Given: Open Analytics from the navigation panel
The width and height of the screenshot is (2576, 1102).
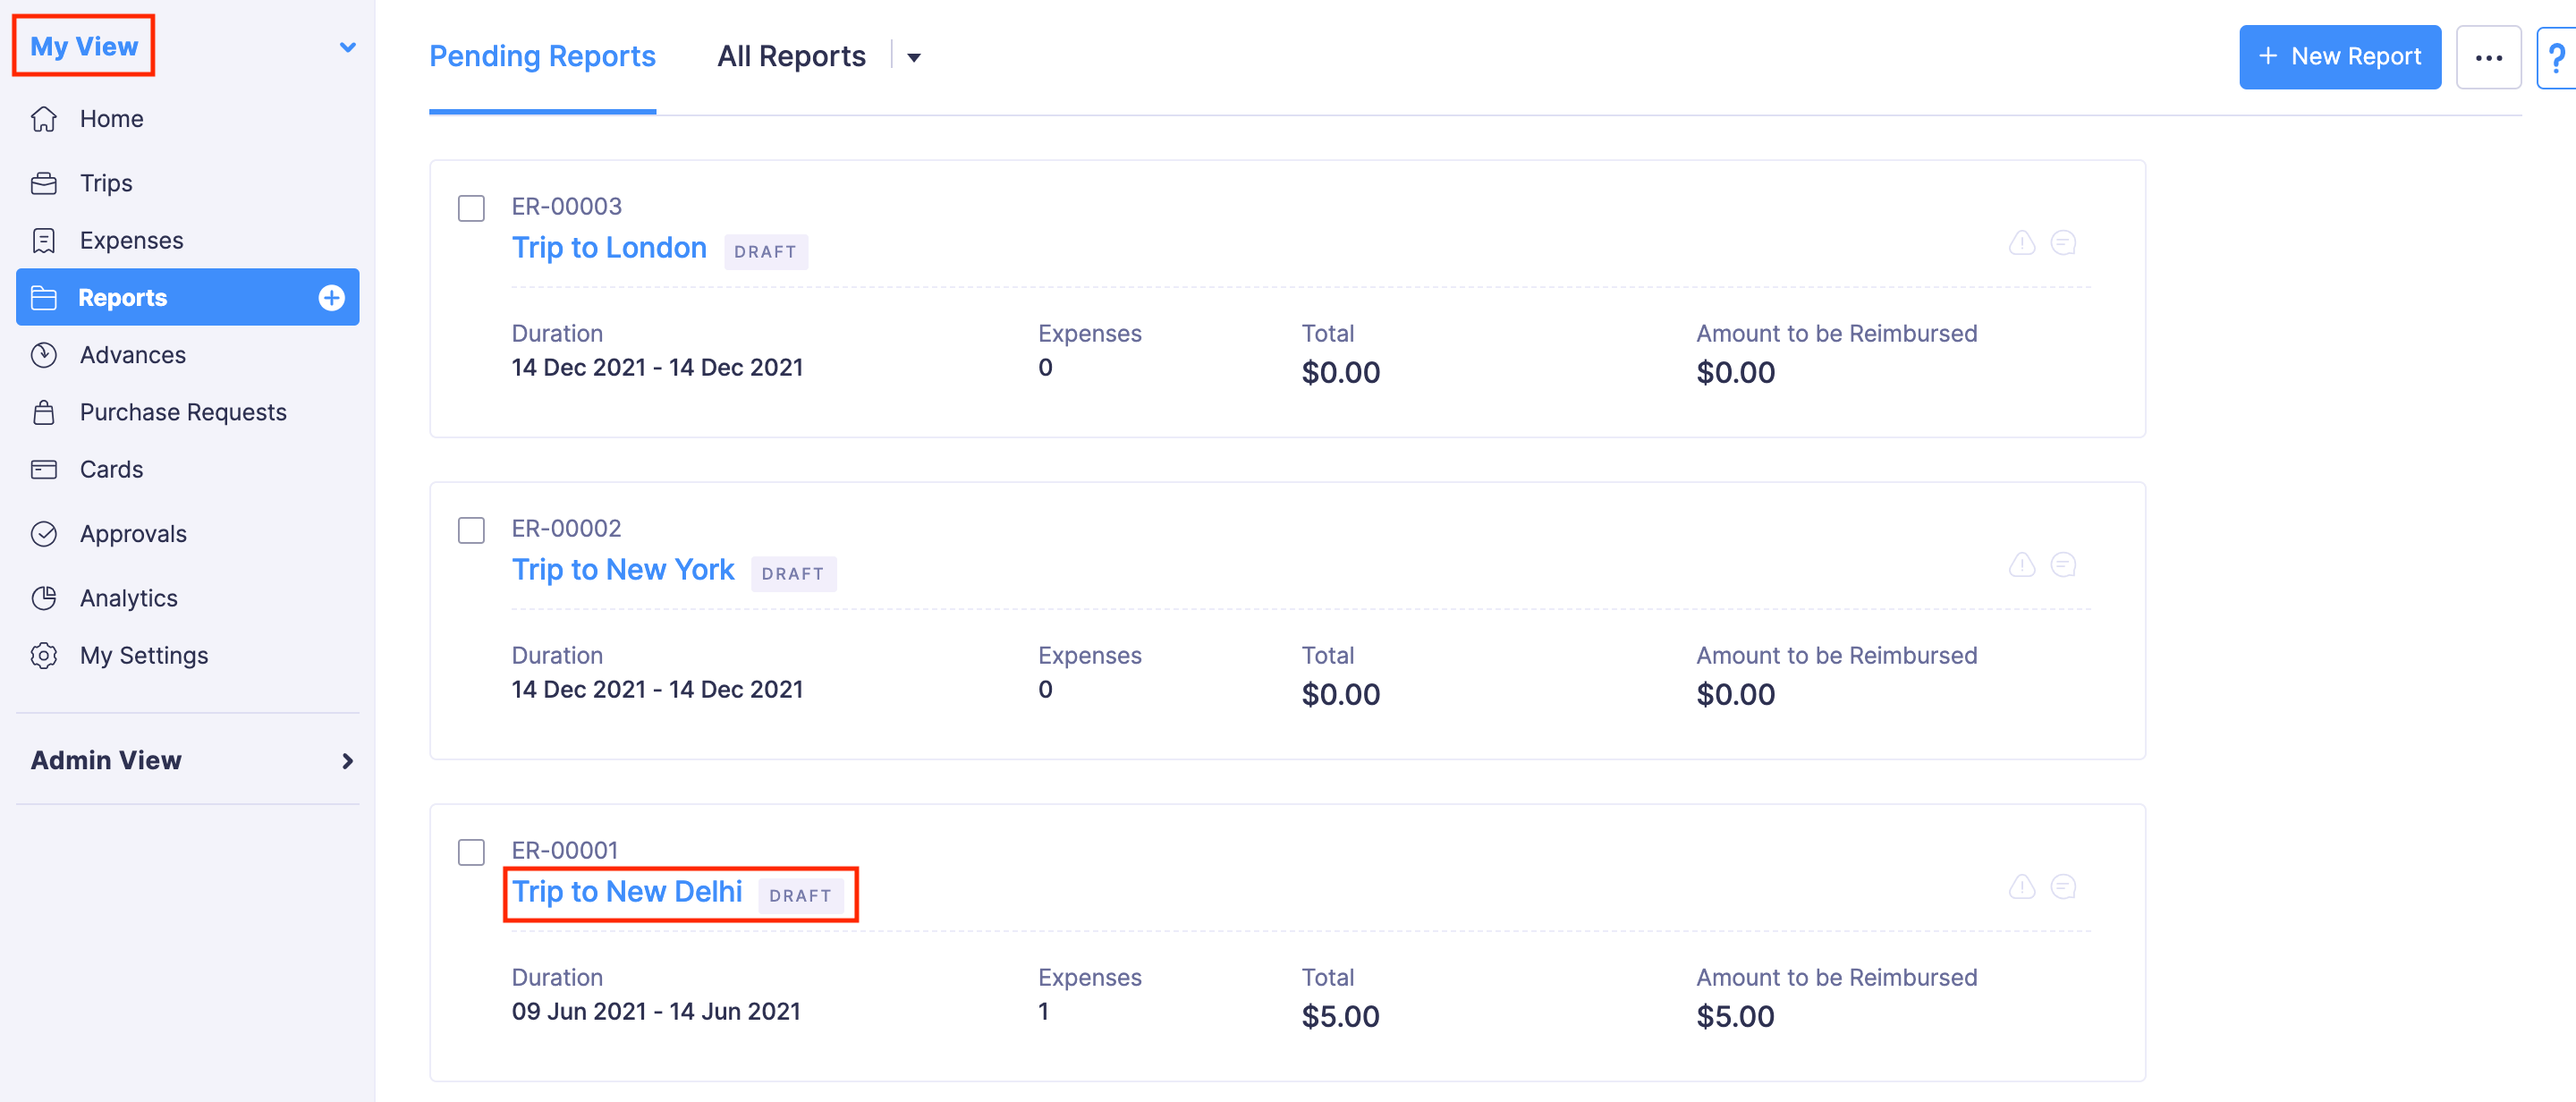Looking at the screenshot, I should pos(128,597).
